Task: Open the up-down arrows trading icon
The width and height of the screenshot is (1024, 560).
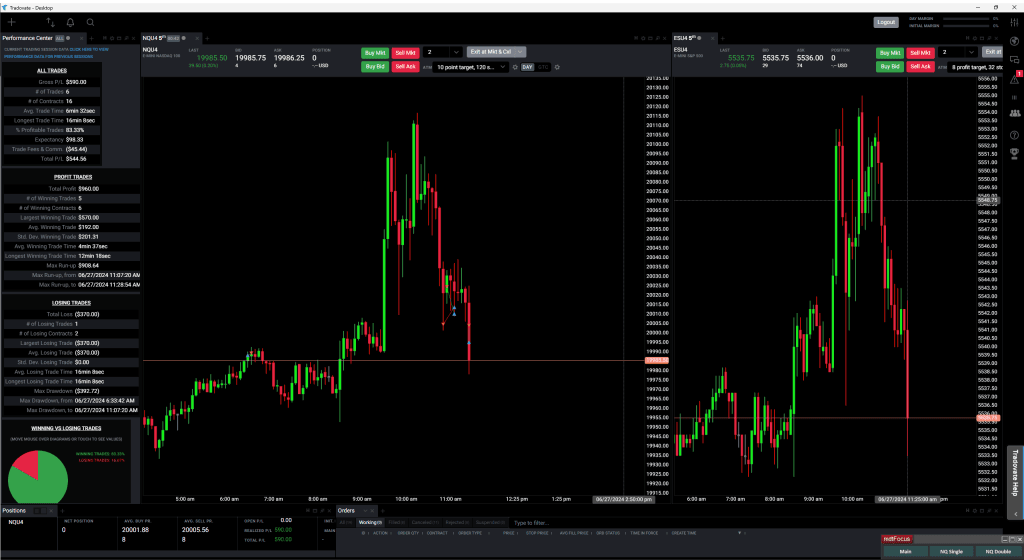Action: (x=50, y=22)
